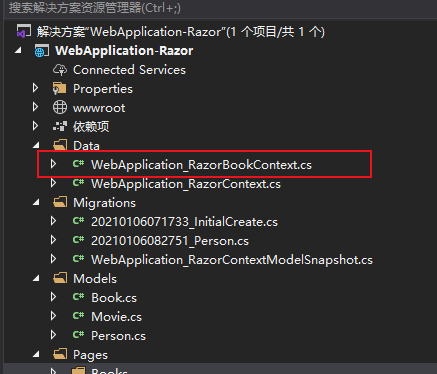Expand the Properties node
The image size is (437, 374).
pos(36,88)
